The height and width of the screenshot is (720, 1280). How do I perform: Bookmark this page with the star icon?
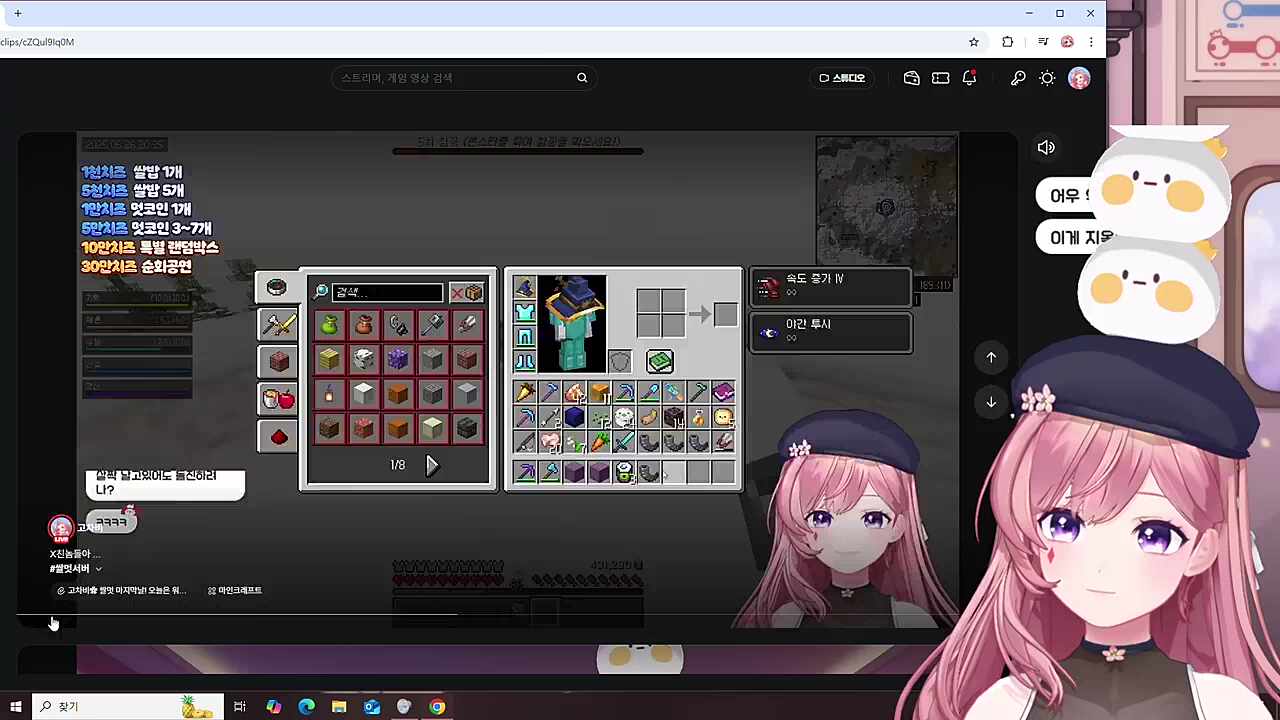(973, 42)
